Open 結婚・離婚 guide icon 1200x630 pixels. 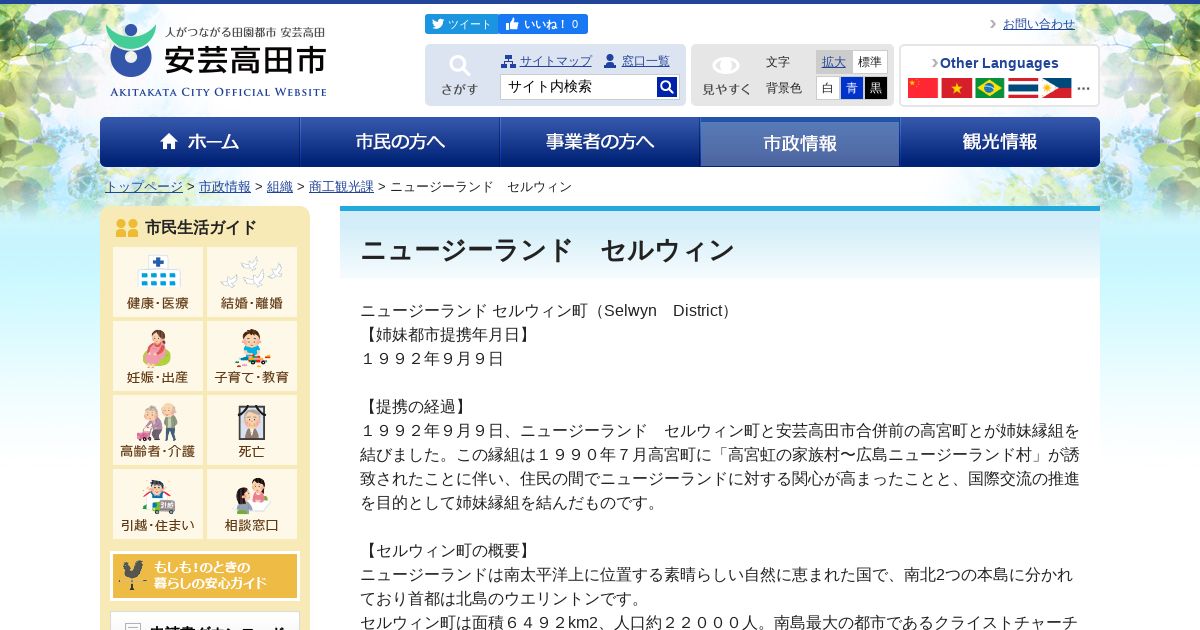point(252,282)
